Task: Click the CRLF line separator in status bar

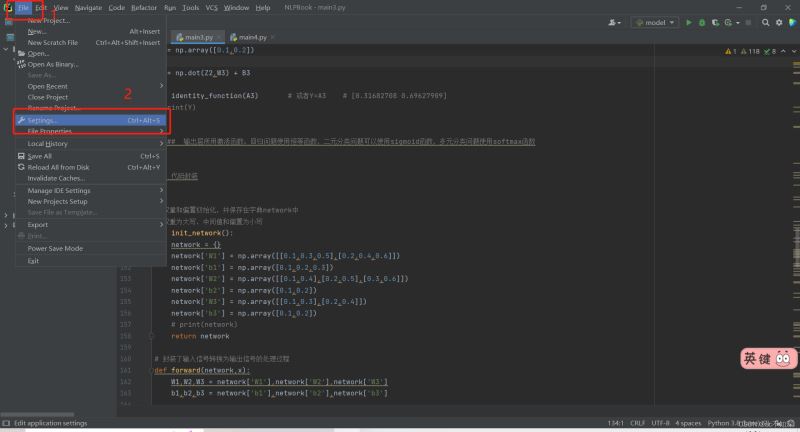Action: [x=637, y=423]
